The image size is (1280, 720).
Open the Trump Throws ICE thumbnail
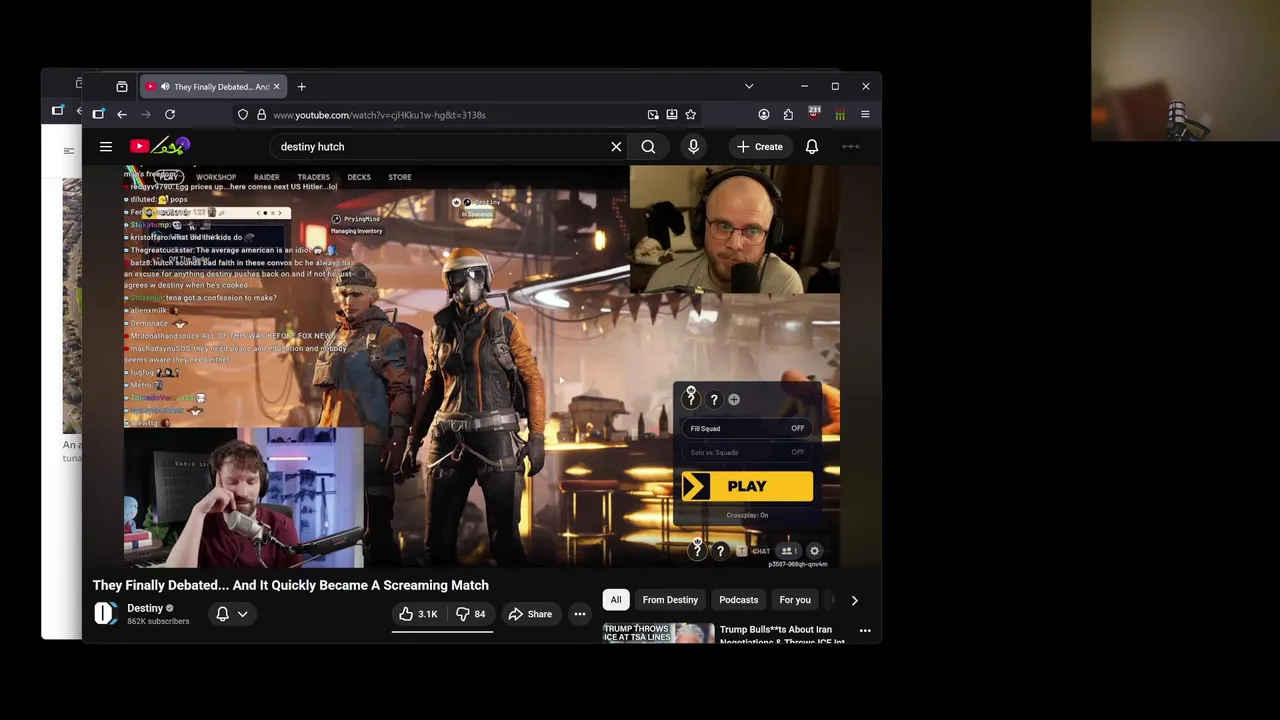tap(658, 633)
